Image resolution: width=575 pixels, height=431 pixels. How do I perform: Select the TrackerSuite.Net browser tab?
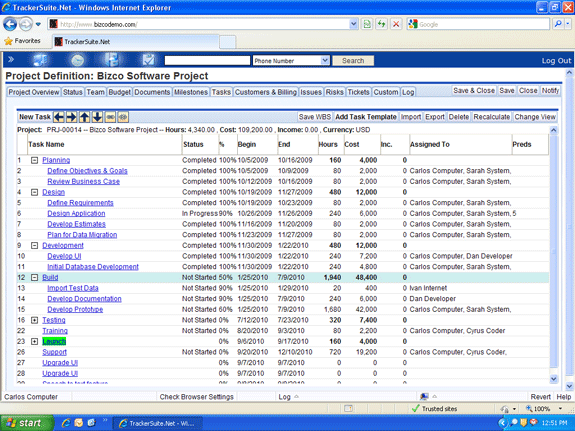point(136,42)
